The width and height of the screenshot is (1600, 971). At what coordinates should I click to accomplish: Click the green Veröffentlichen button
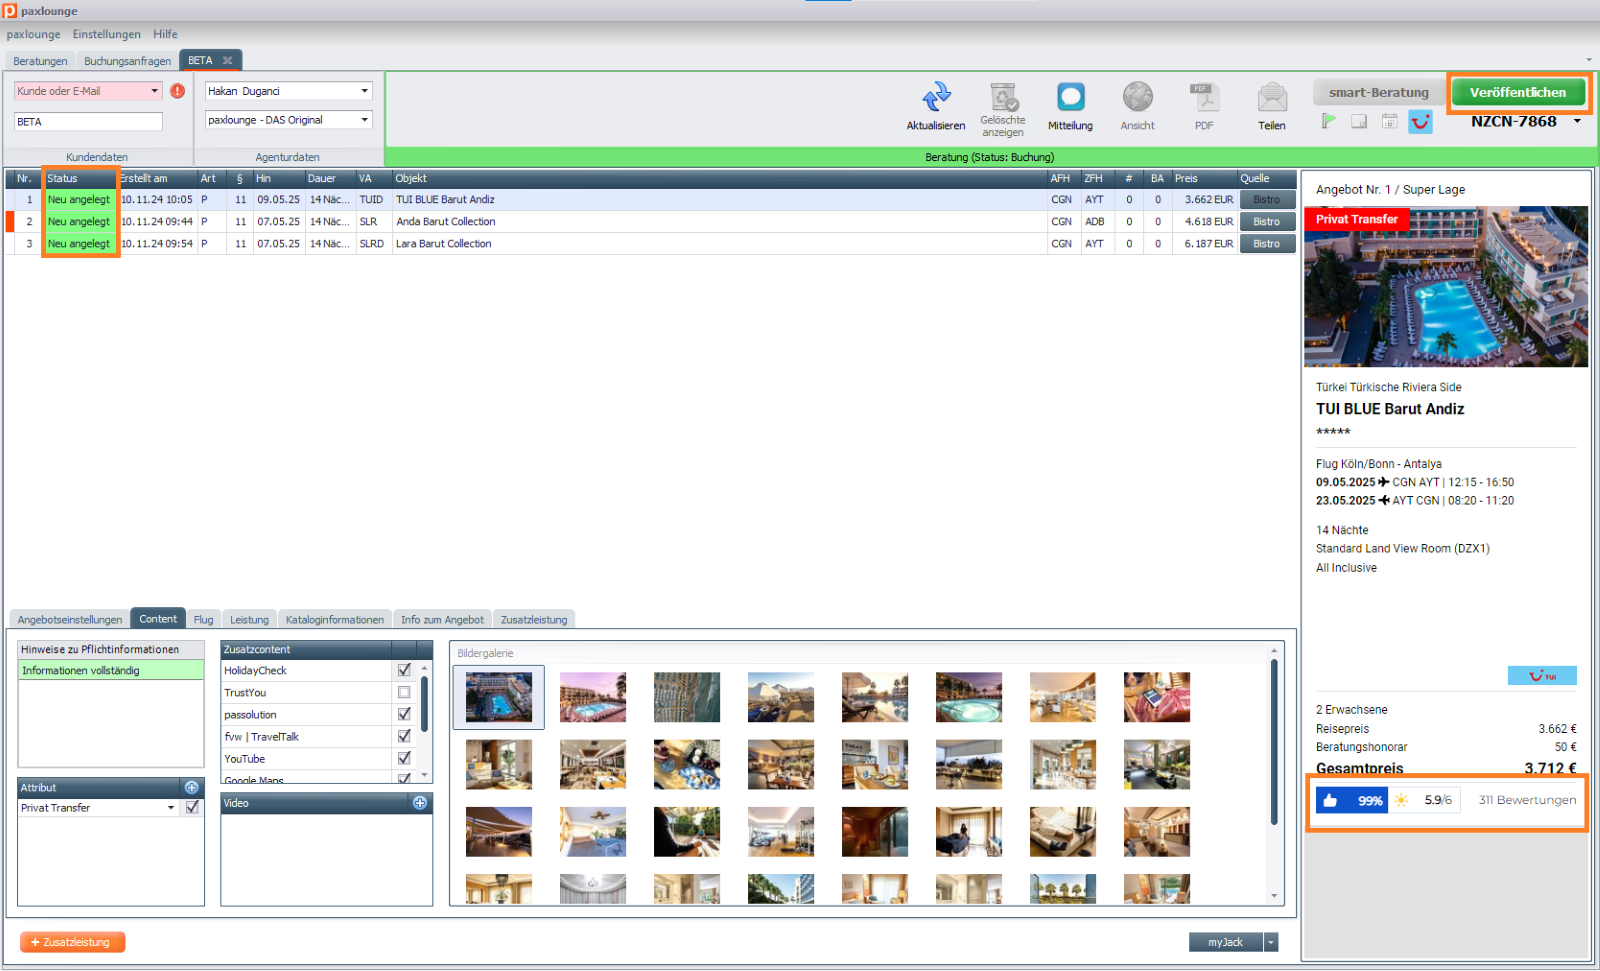(1518, 92)
